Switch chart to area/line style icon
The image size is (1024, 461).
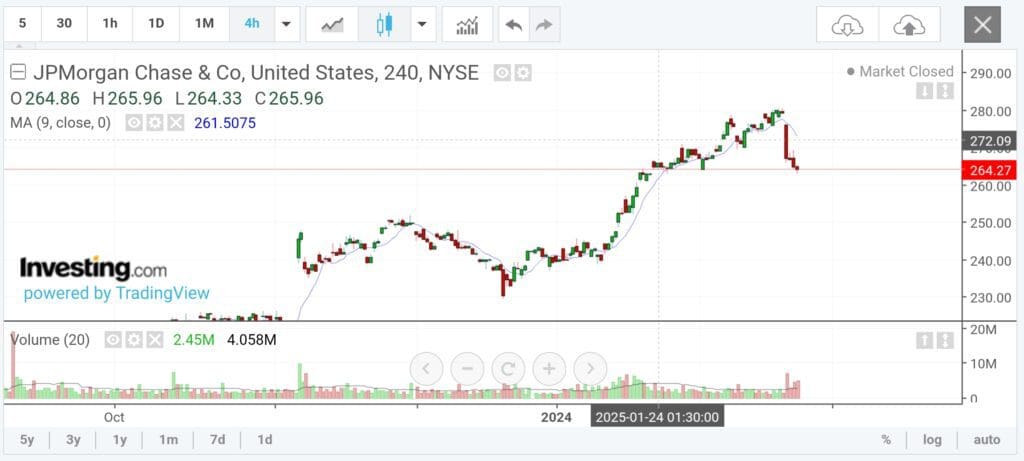[x=332, y=24]
